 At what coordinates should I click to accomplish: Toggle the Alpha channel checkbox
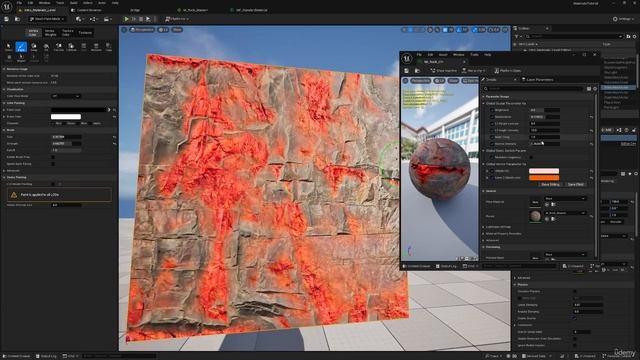pos(91,123)
